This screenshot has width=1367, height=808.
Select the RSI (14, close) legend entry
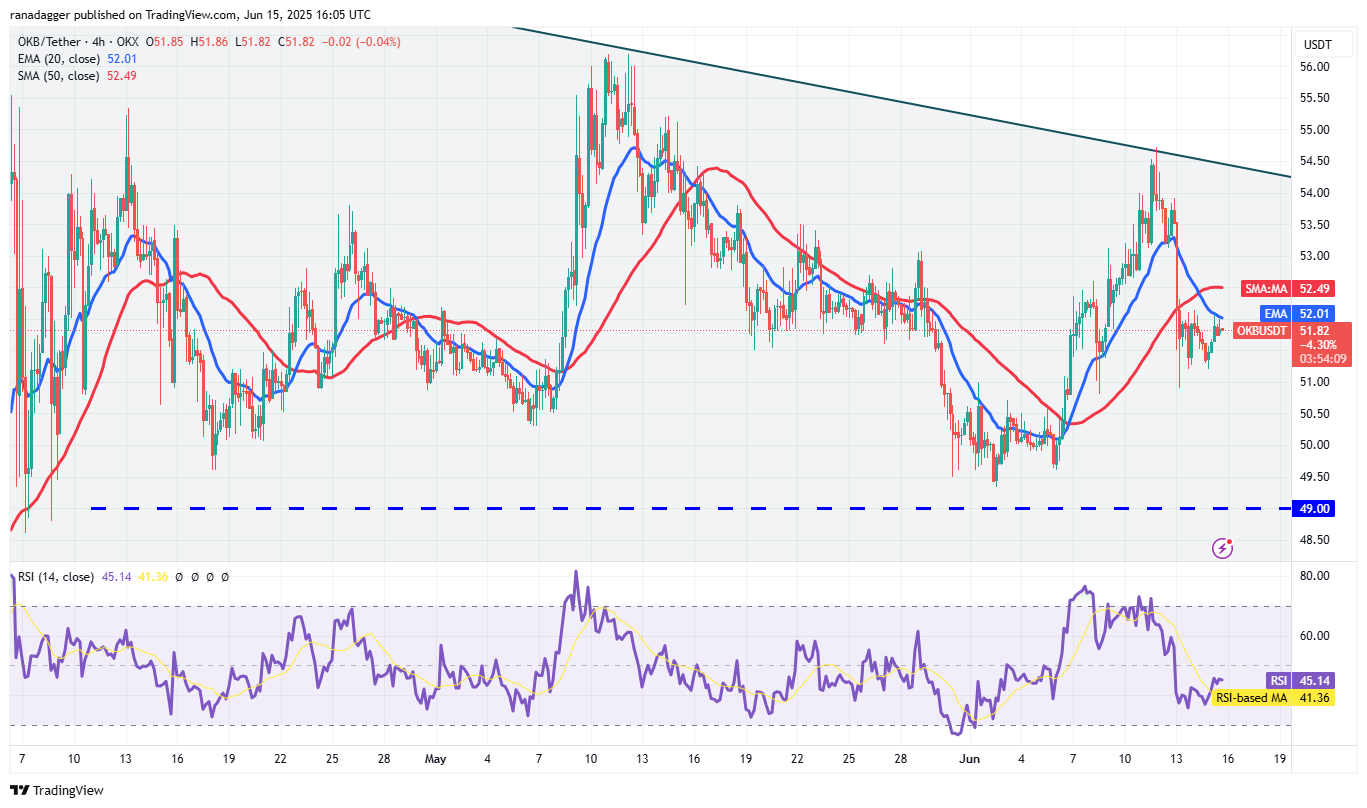click(55, 577)
